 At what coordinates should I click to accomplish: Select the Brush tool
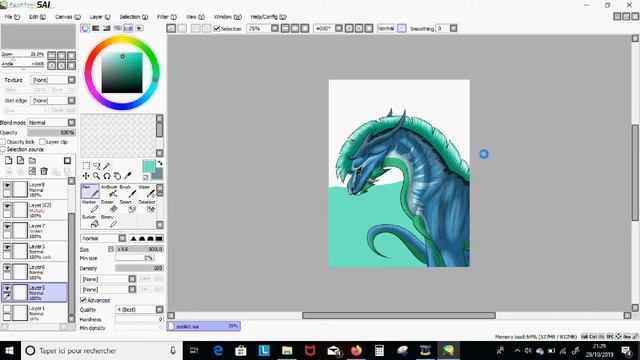pos(128,191)
